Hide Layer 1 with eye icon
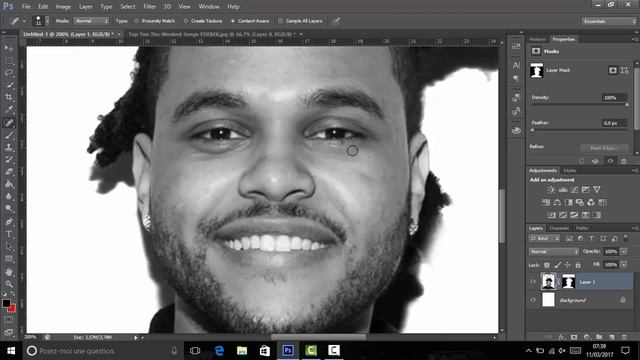Screen dimensions: 640x360 tap(533, 282)
